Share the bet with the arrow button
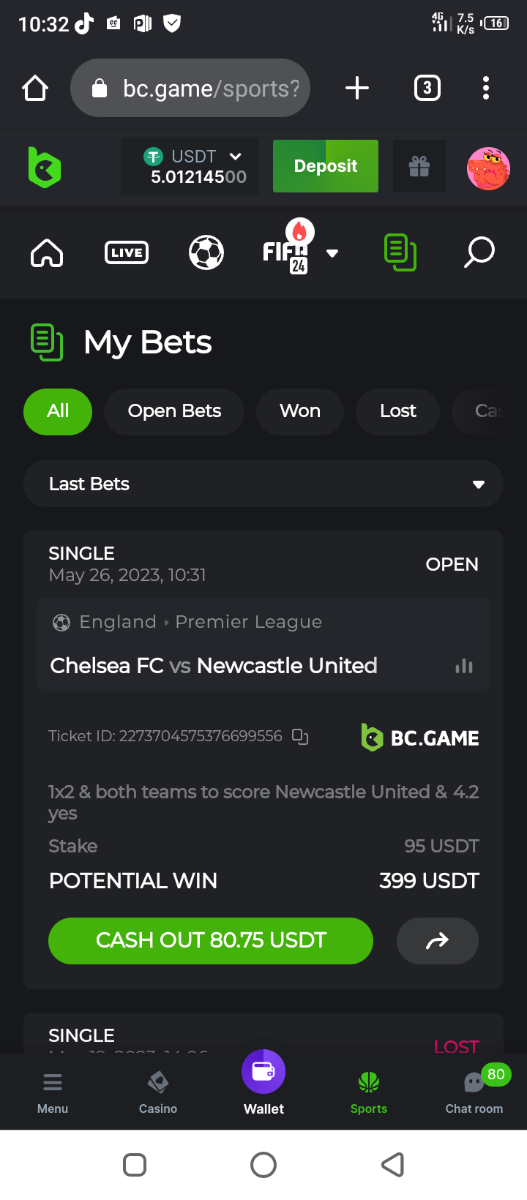Image resolution: width=527 pixels, height=1200 pixels. [437, 941]
